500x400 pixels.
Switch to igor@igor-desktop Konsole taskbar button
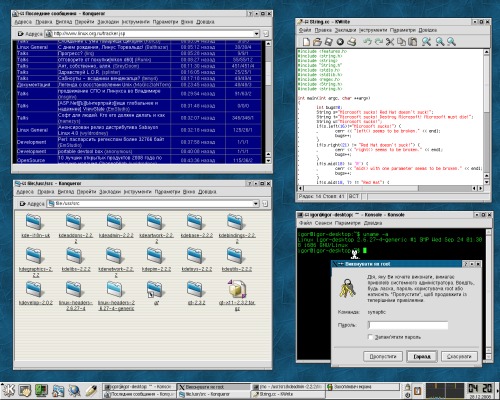click(x=139, y=387)
